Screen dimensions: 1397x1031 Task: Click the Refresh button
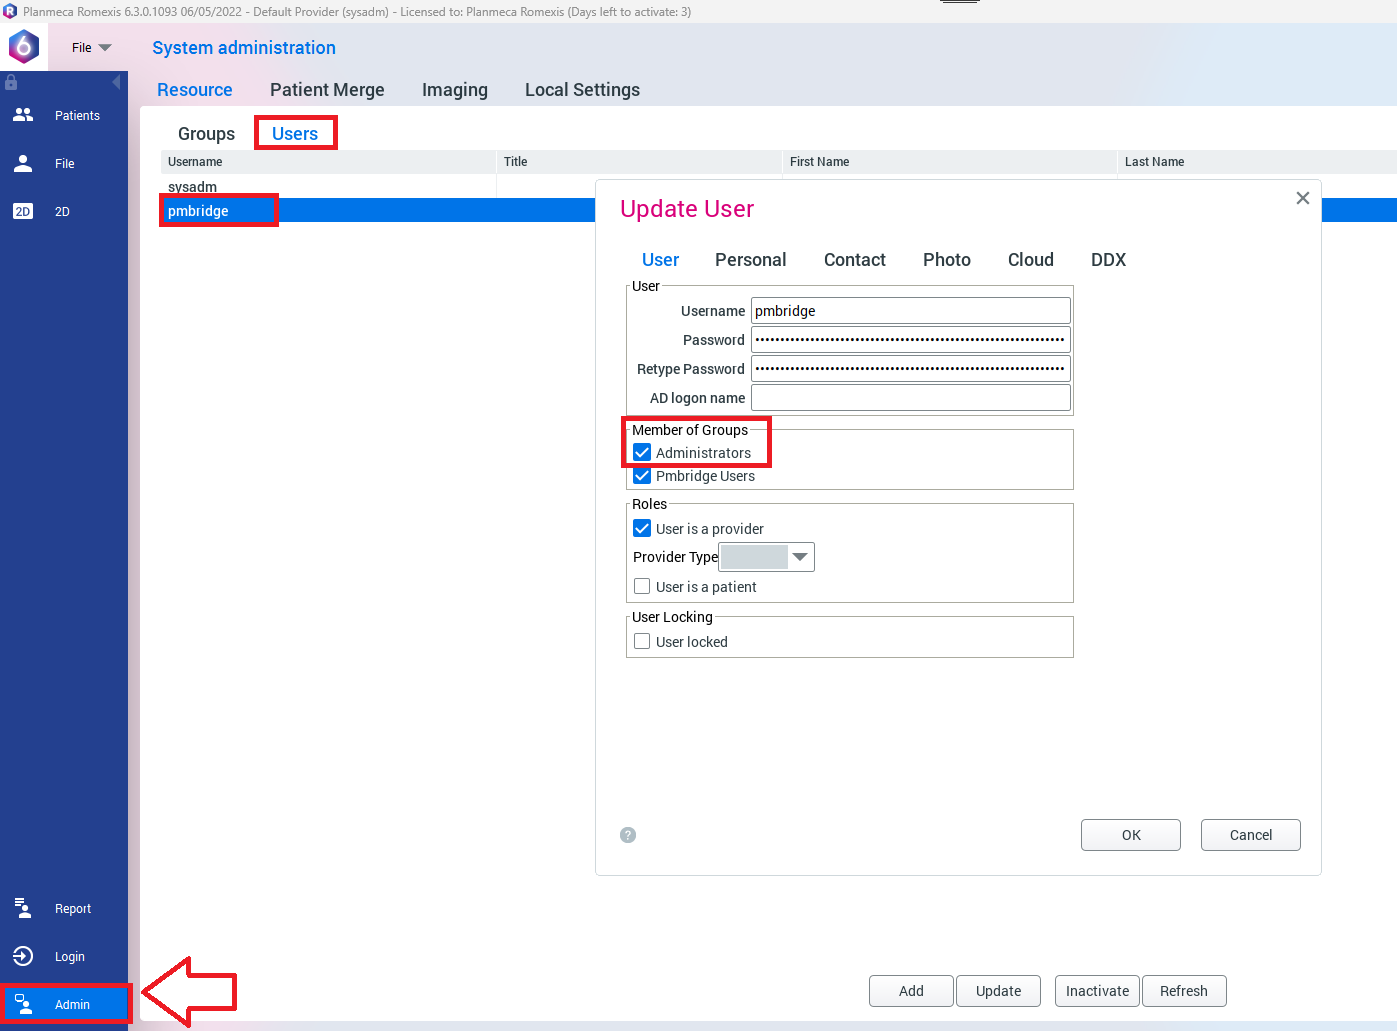pos(1184,991)
